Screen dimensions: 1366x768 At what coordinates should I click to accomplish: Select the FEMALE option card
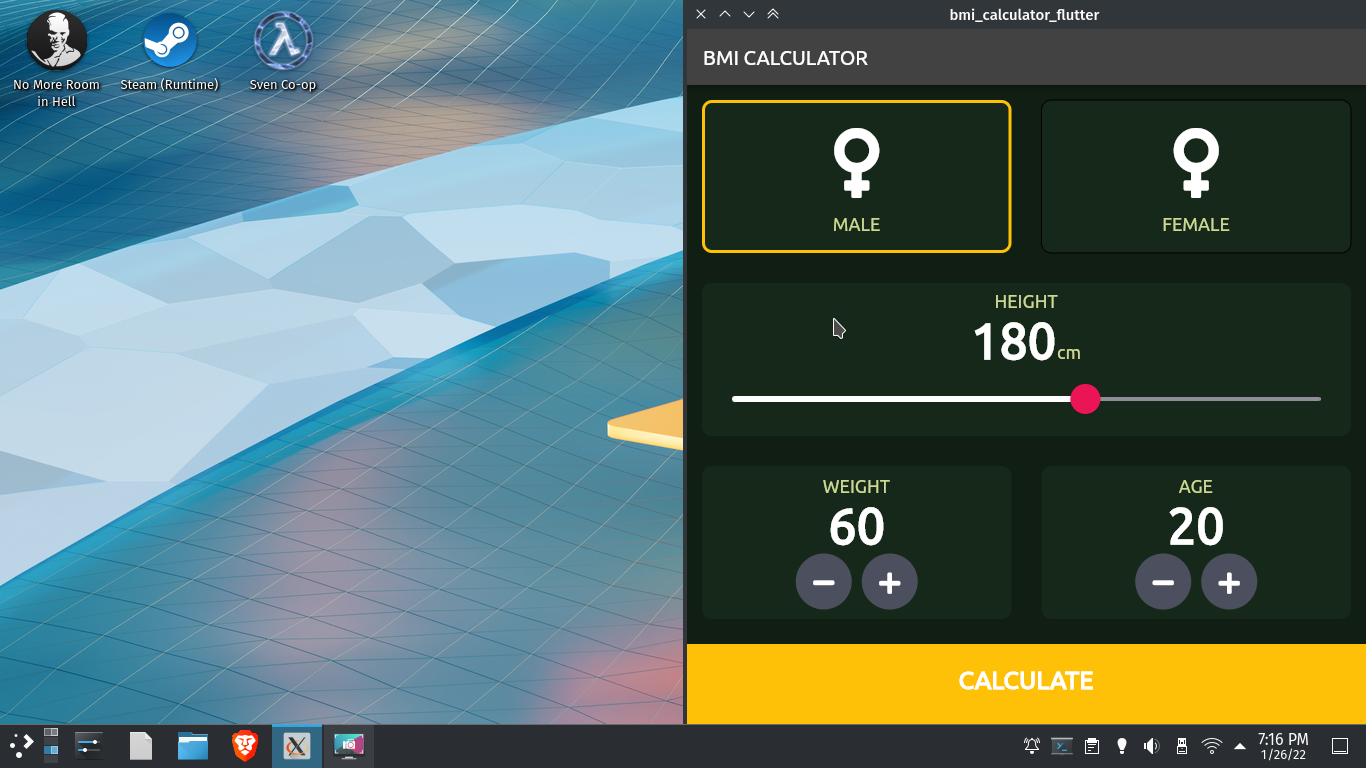tap(1196, 176)
